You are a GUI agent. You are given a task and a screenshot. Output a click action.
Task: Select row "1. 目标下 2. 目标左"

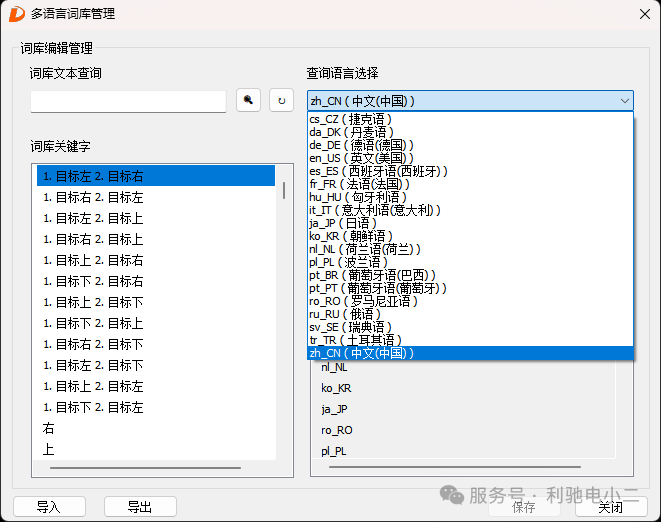pos(156,407)
